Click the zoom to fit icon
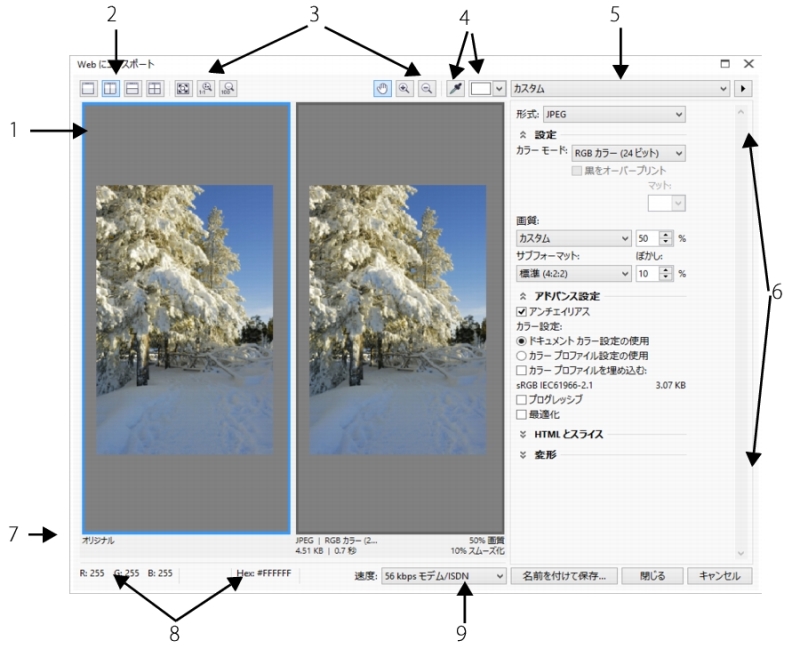This screenshot has height=649, width=800. pyautogui.click(x=183, y=88)
